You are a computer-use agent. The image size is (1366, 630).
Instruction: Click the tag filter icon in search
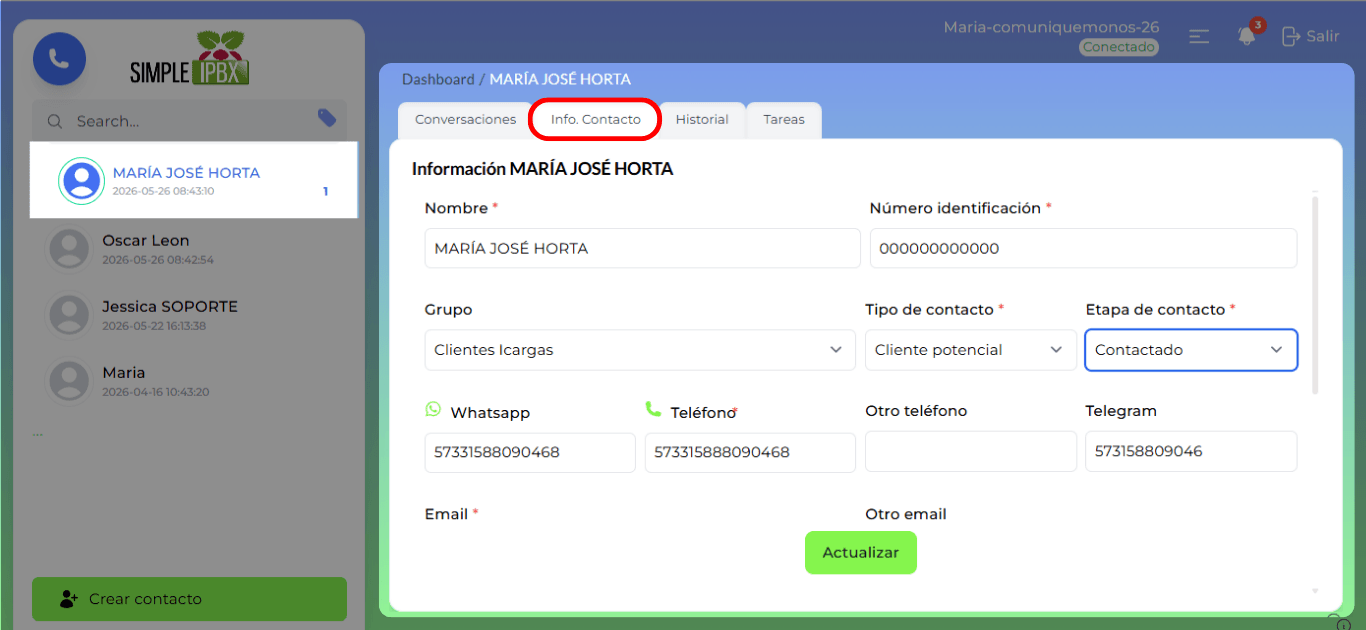tap(327, 118)
